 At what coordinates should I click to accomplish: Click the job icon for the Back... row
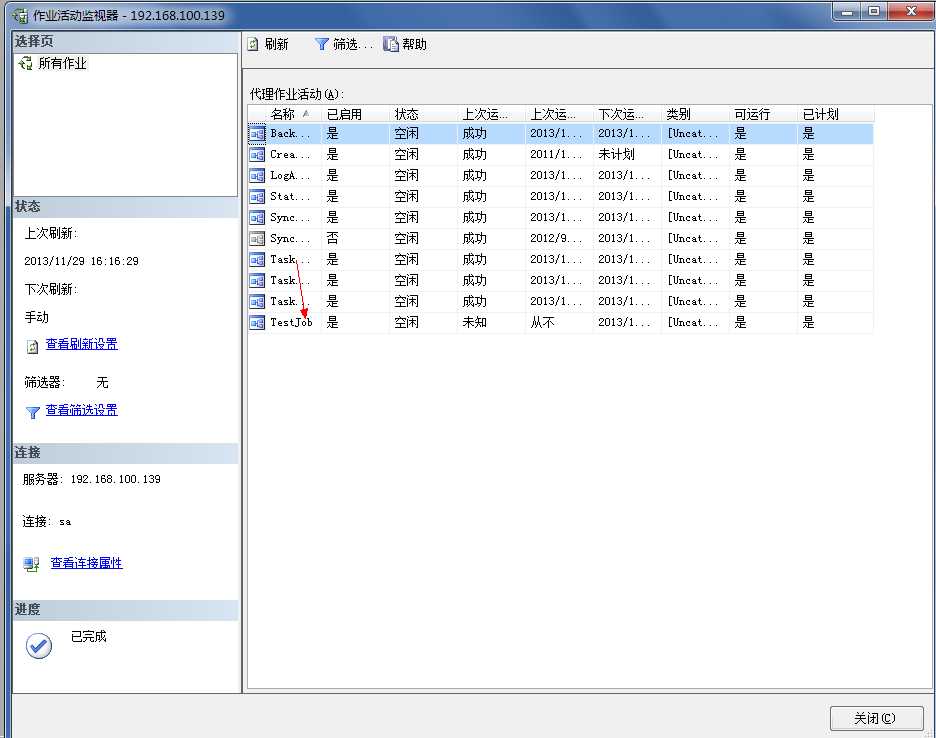tap(257, 134)
